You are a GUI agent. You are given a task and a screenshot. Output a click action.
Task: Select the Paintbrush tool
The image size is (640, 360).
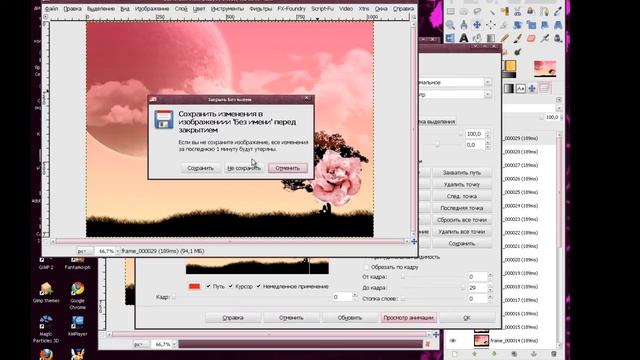(x=518, y=38)
